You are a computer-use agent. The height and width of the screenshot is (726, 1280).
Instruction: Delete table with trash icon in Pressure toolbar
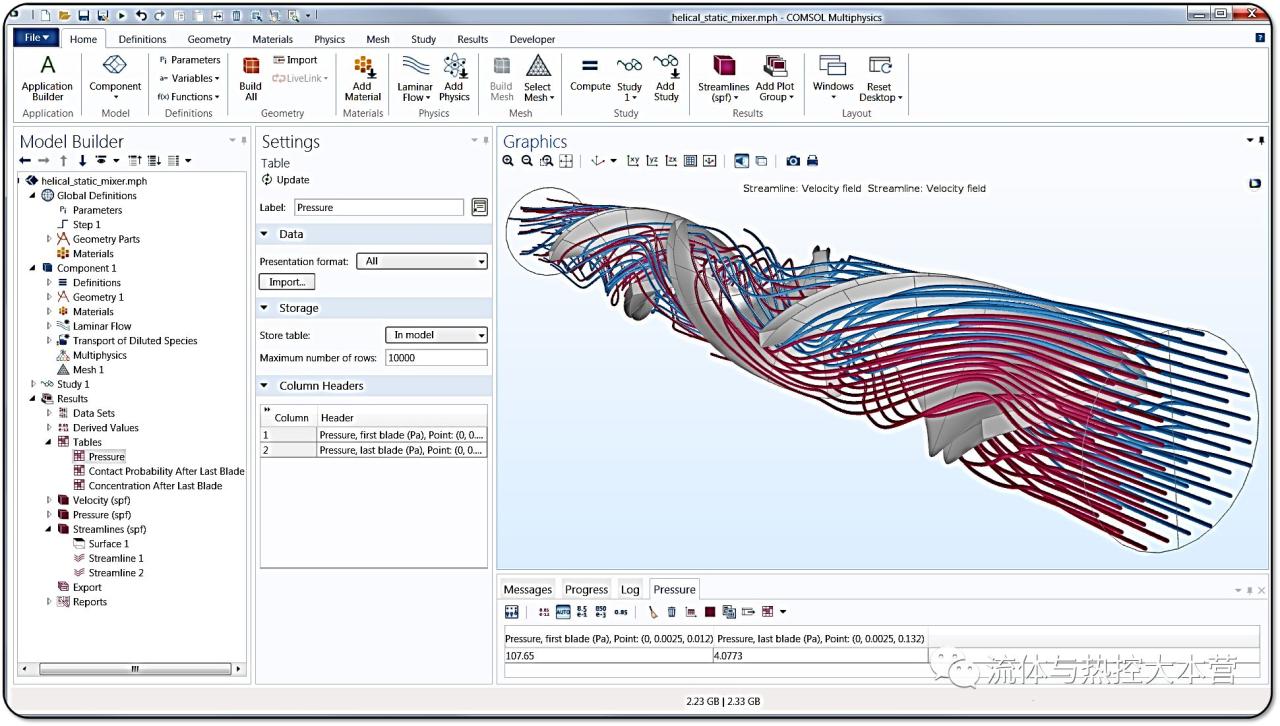click(672, 612)
